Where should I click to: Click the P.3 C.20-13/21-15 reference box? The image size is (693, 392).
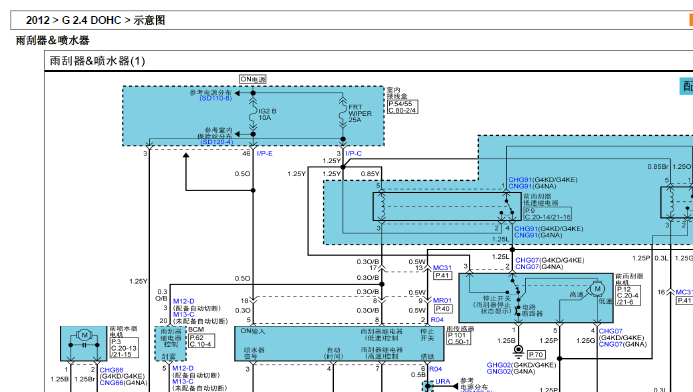pos(125,348)
